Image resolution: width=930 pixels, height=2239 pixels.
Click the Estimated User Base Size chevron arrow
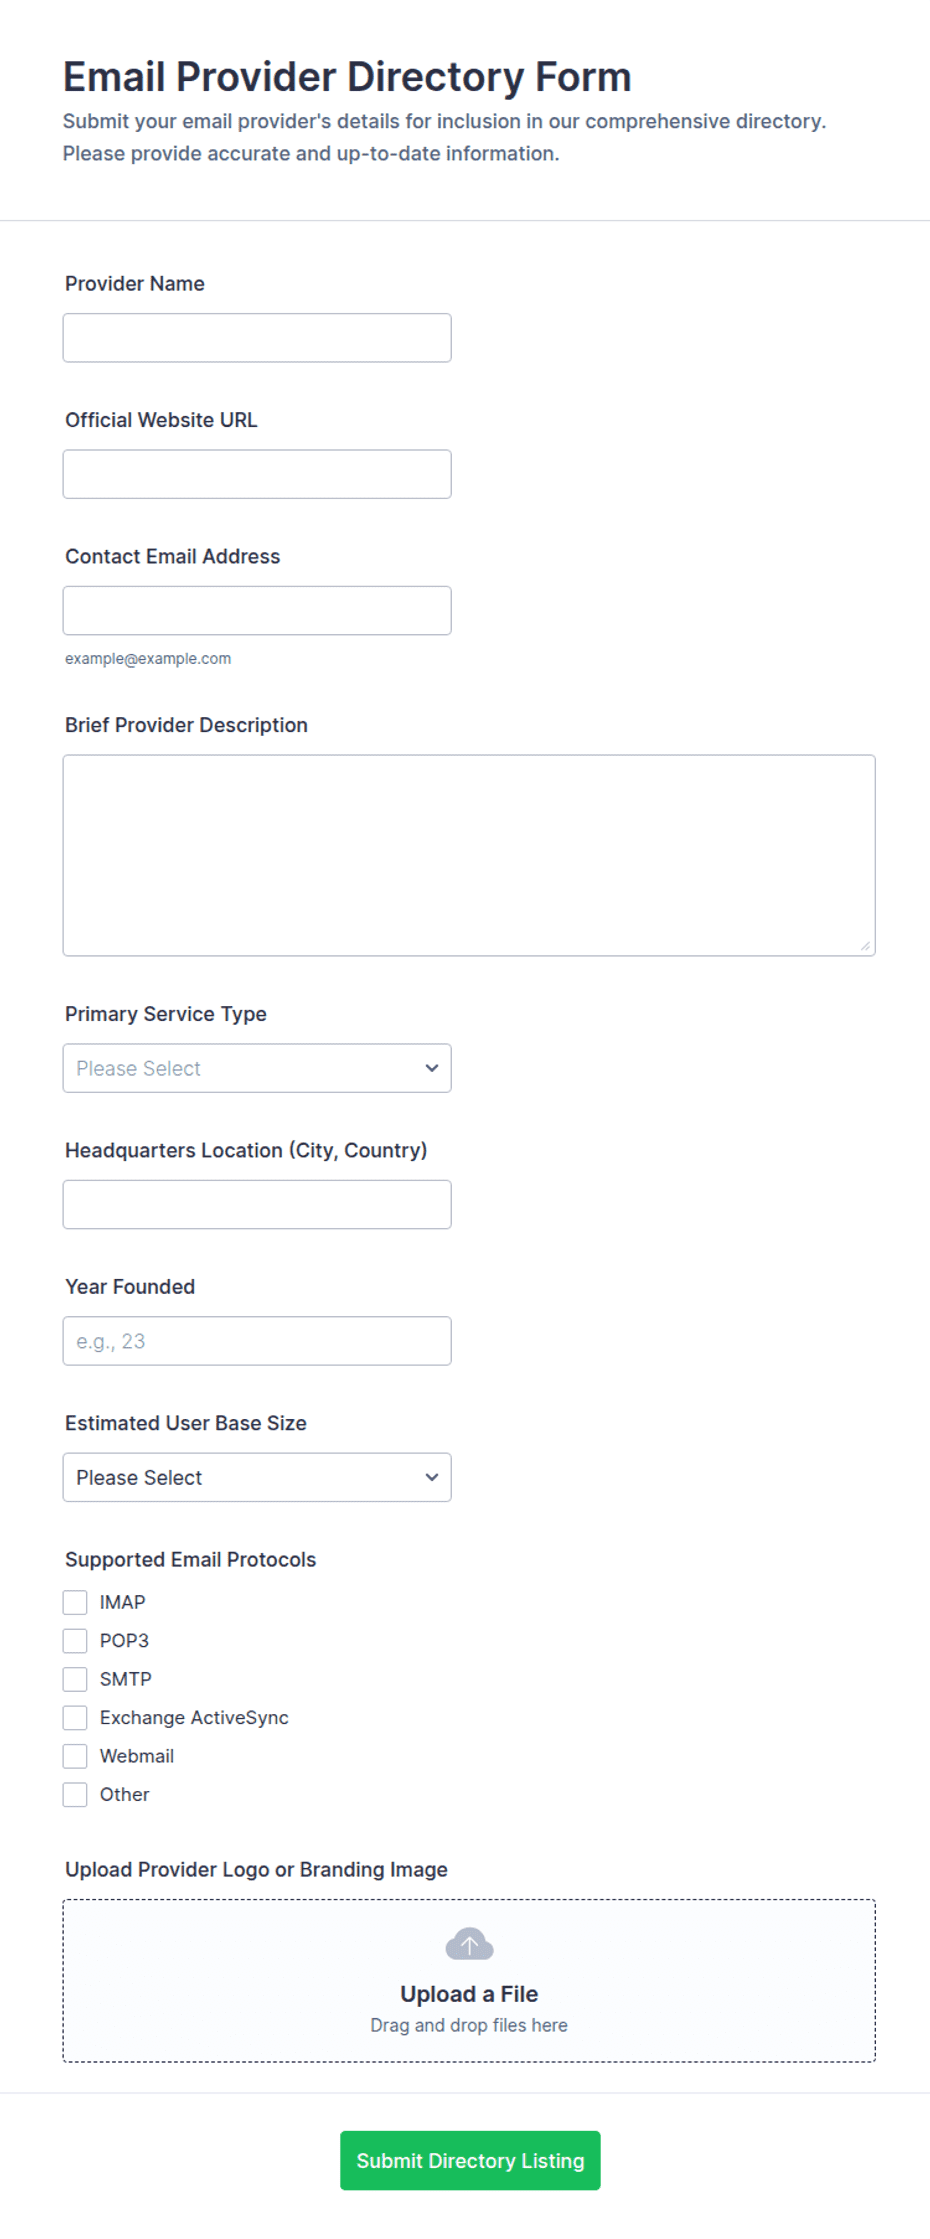tap(432, 1477)
